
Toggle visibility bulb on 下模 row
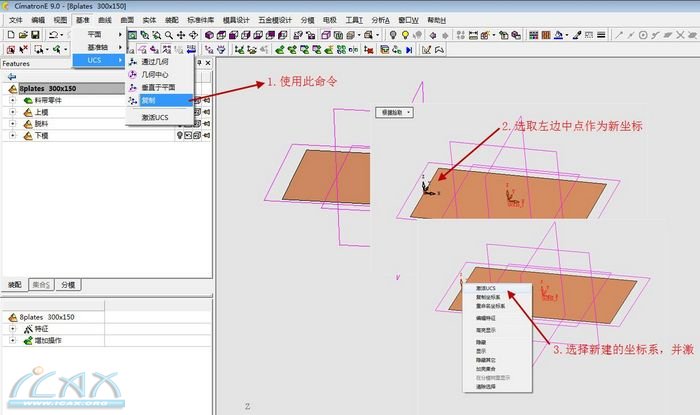(x=180, y=135)
